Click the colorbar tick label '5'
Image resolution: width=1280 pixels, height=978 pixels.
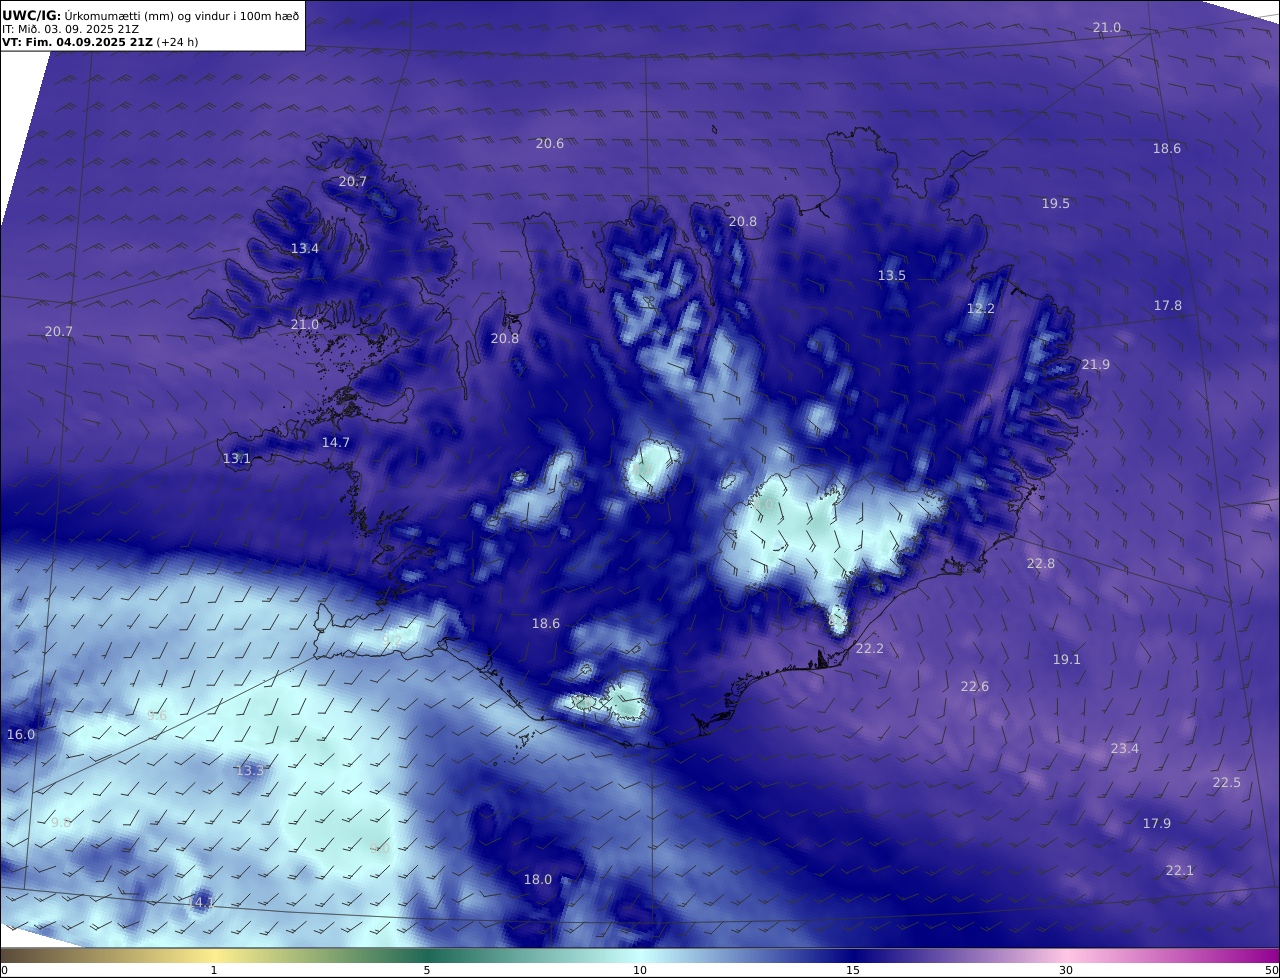point(427,970)
